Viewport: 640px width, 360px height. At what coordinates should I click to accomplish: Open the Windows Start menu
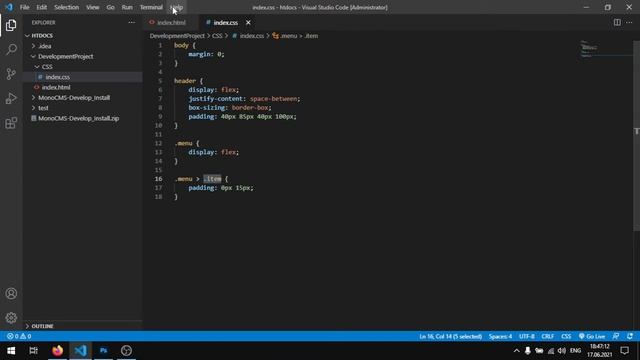click(x=11, y=351)
